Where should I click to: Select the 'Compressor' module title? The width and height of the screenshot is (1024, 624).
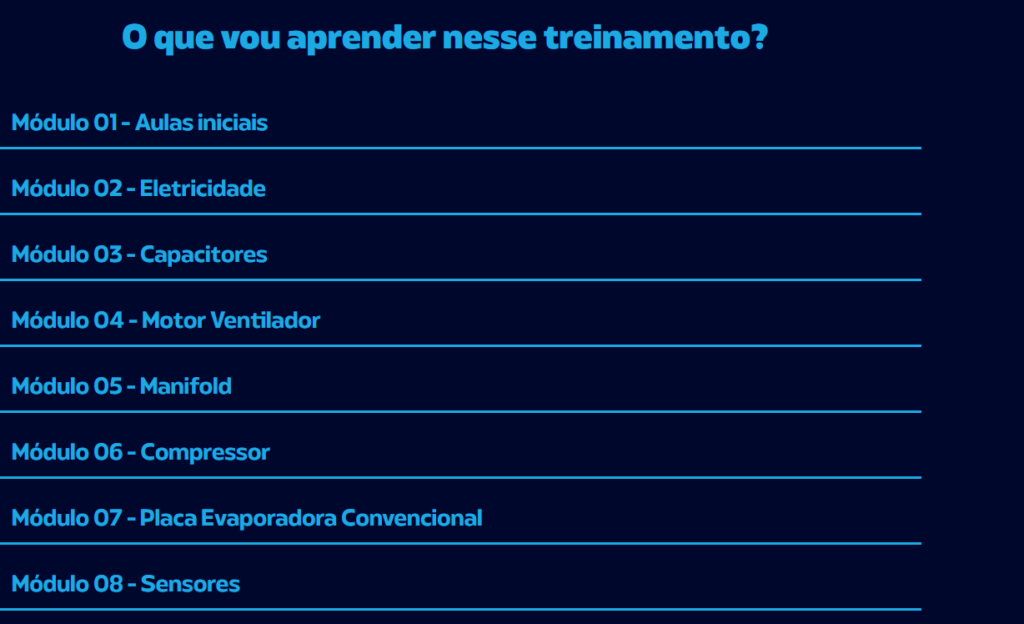click(x=205, y=453)
